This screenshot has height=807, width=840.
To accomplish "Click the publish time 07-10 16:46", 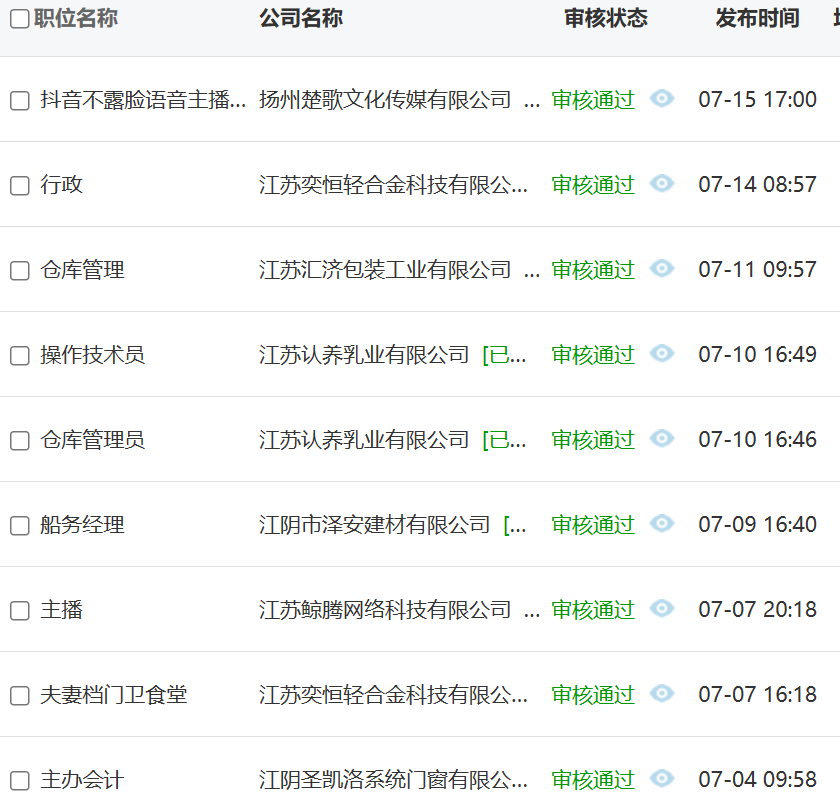I will click(x=758, y=440).
